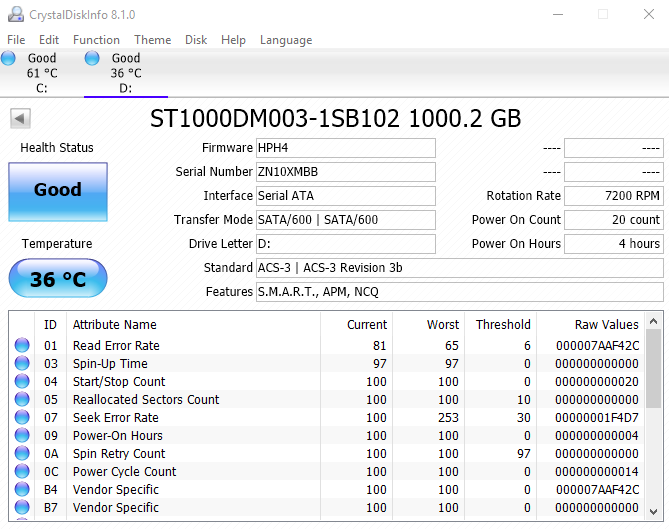The width and height of the screenshot is (669, 529).
Task: Select the C: drive tab
Action: (42, 73)
